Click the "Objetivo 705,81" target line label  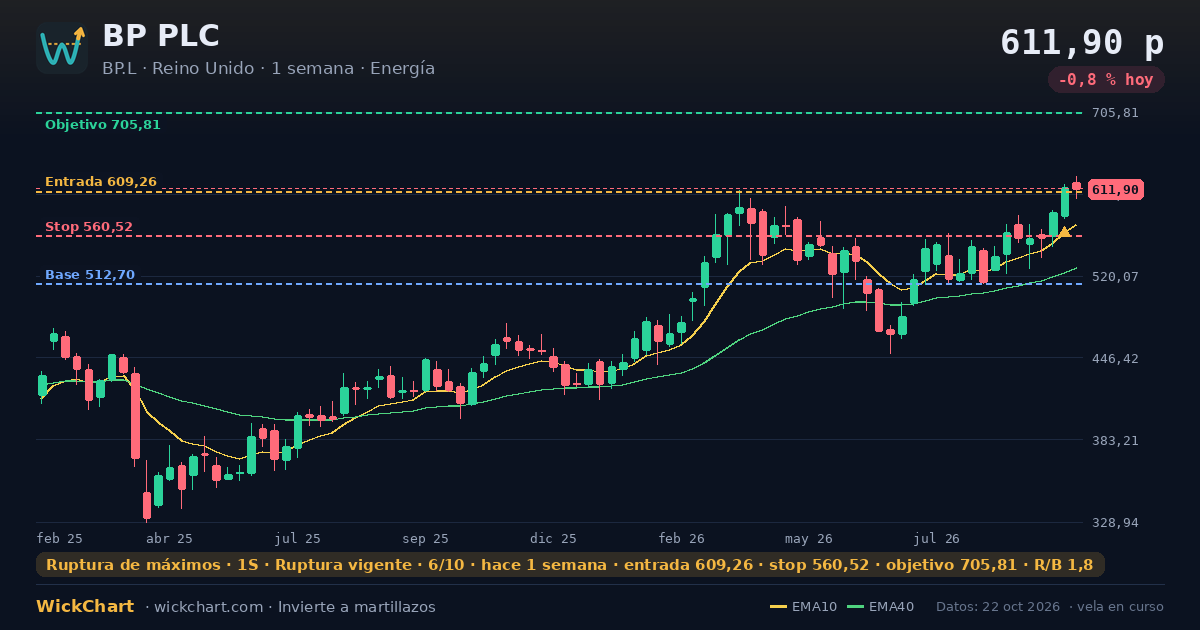(x=103, y=125)
